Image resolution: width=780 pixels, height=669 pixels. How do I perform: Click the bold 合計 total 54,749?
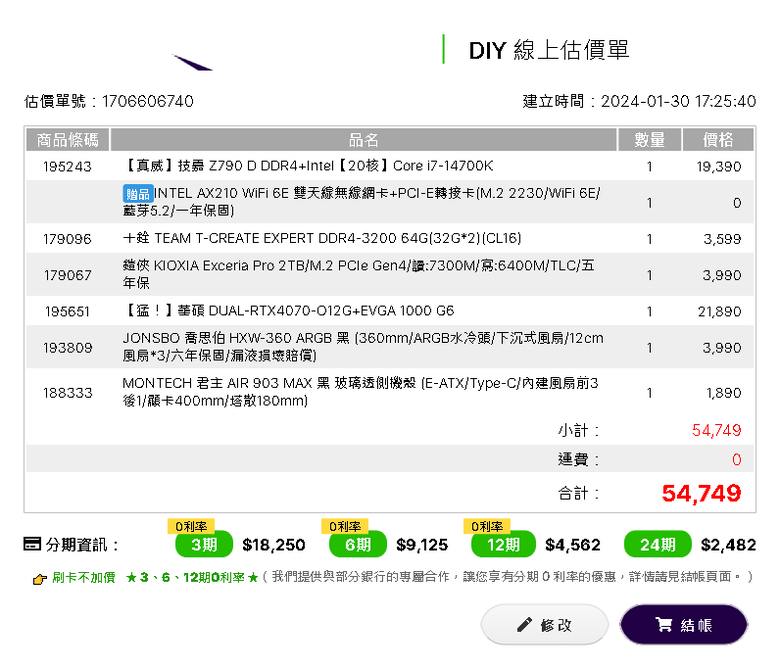point(701,493)
